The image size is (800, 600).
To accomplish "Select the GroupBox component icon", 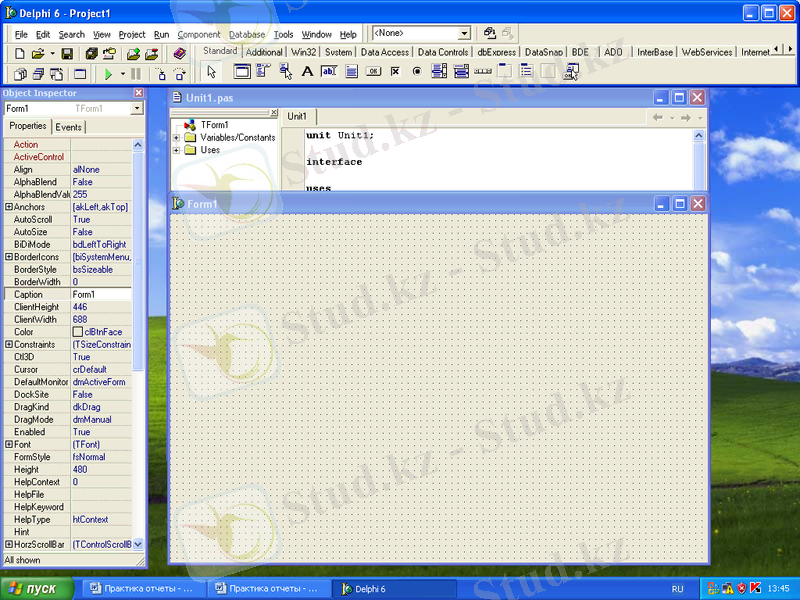I will (x=505, y=71).
